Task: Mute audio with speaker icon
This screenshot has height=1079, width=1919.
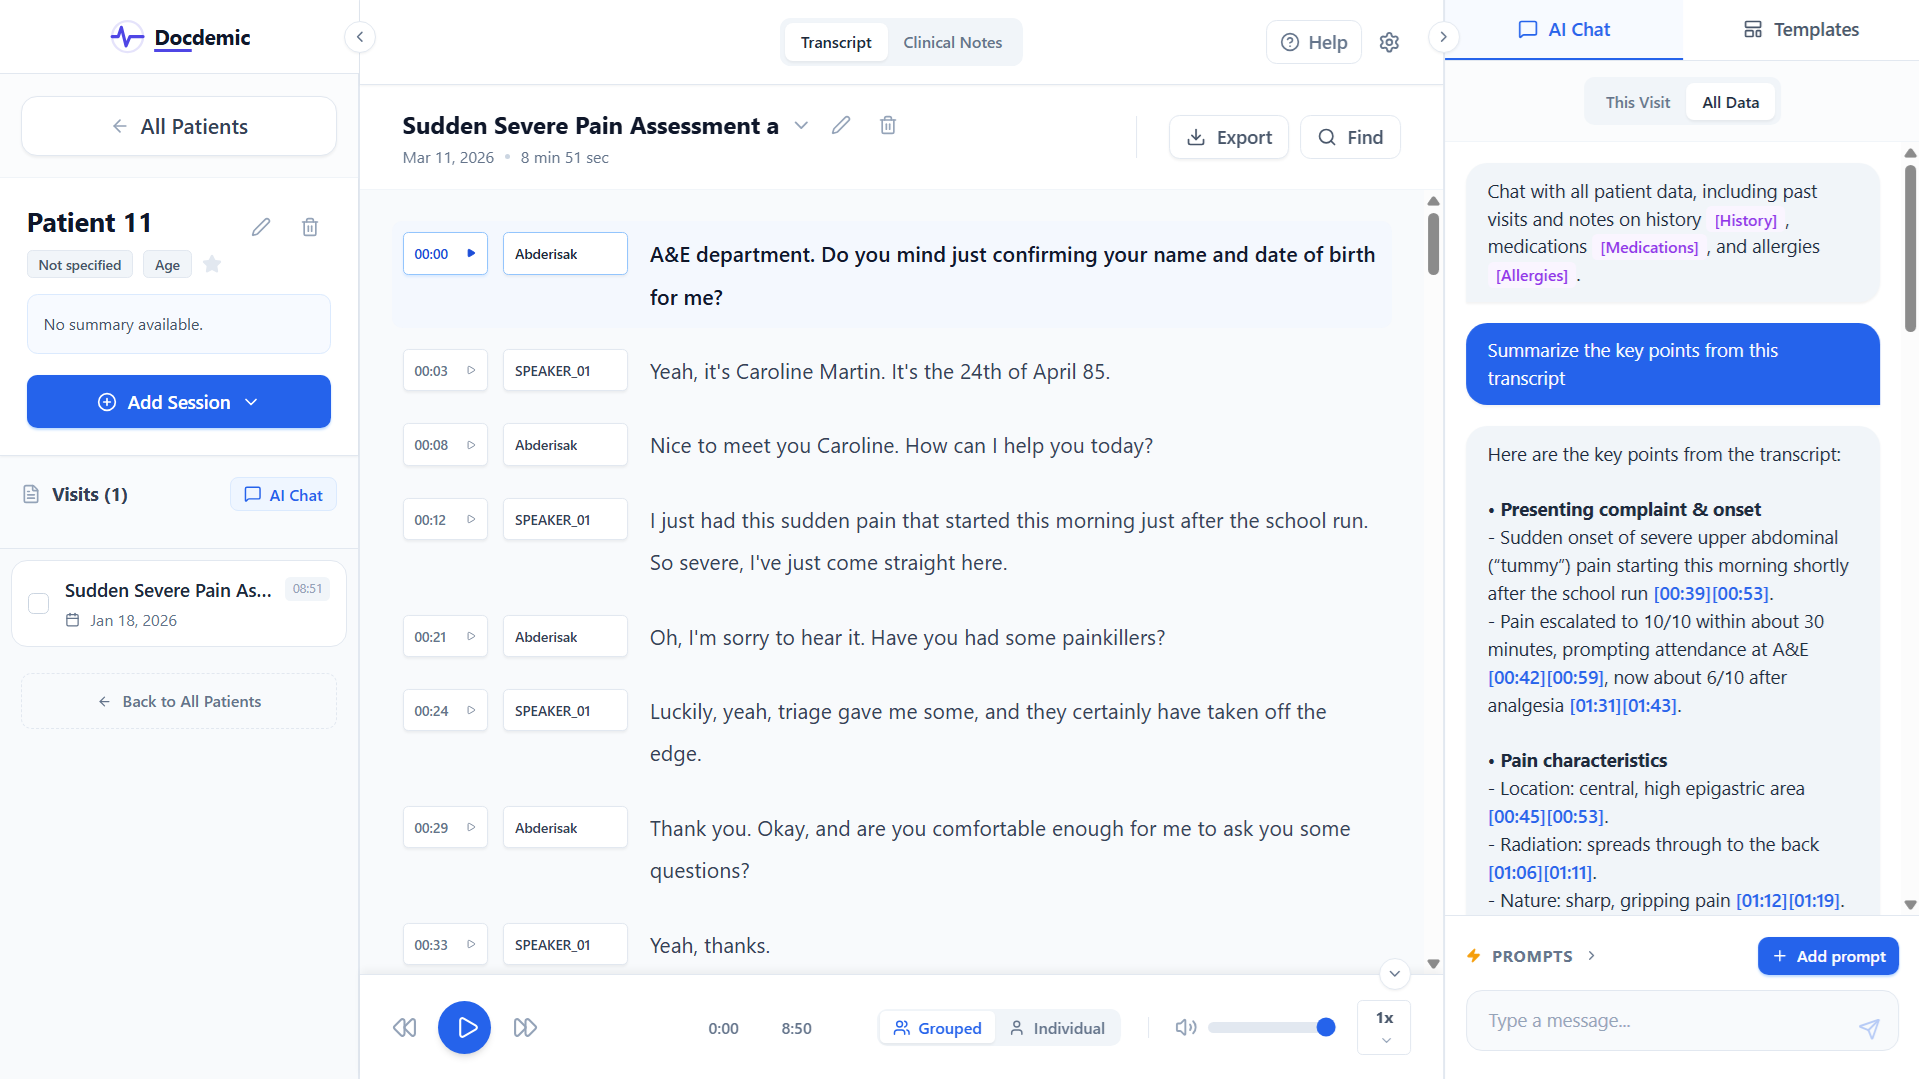Action: pos(1186,1028)
